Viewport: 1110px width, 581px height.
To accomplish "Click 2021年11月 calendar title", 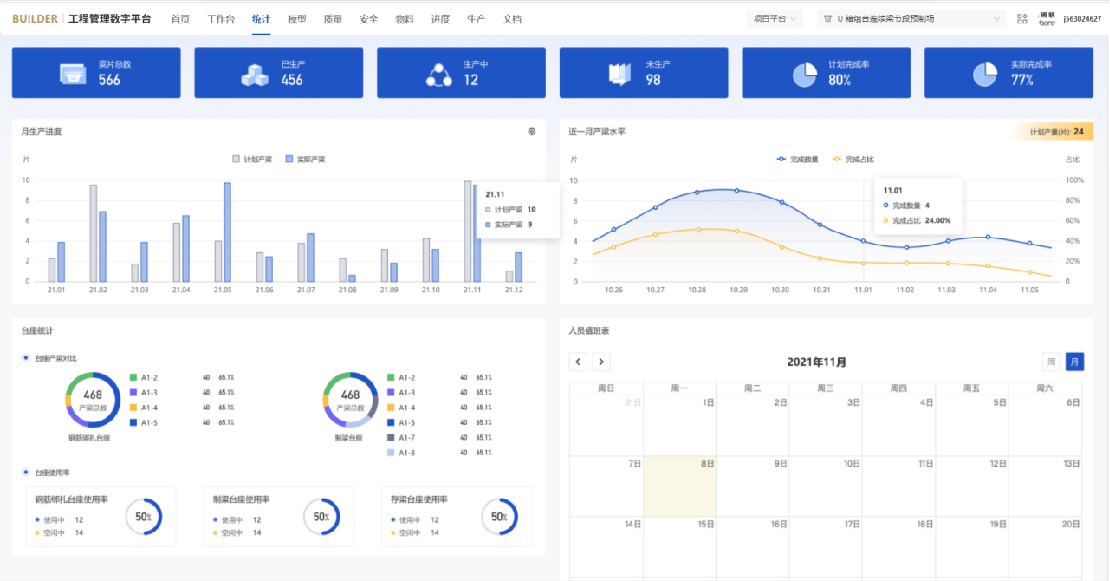I will (x=817, y=362).
